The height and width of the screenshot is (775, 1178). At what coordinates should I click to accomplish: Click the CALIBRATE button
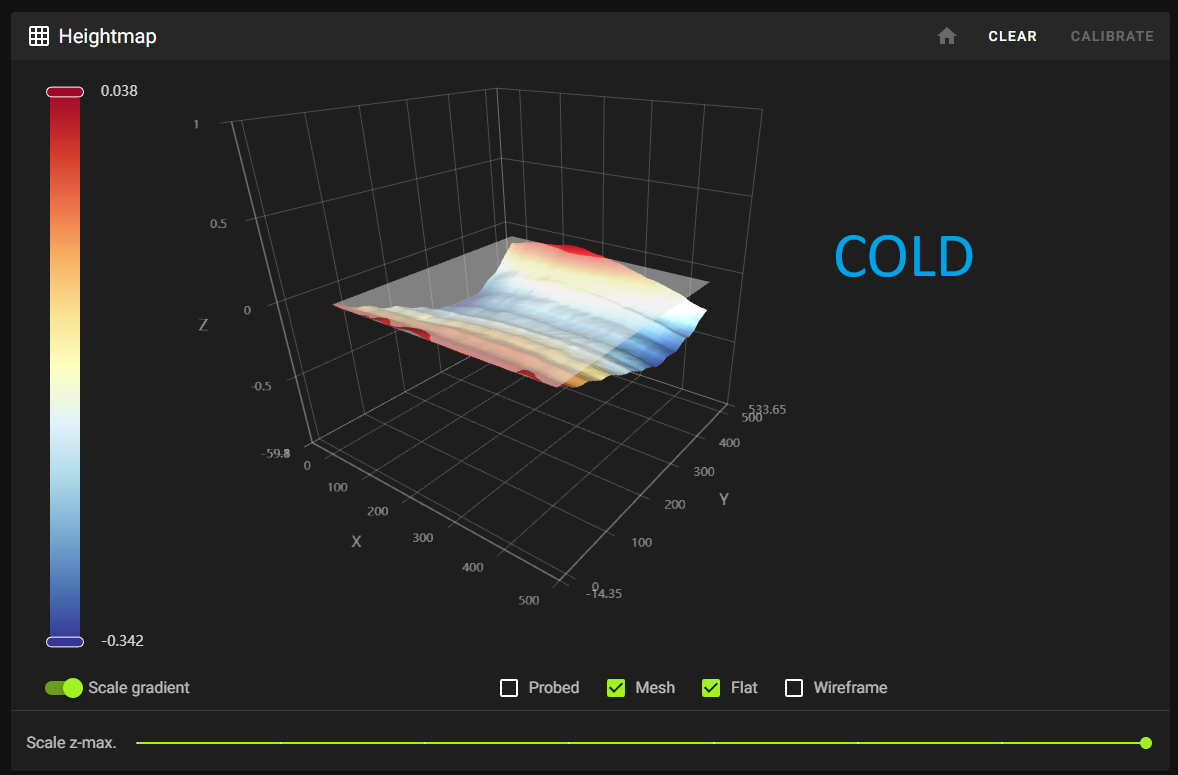1112,36
